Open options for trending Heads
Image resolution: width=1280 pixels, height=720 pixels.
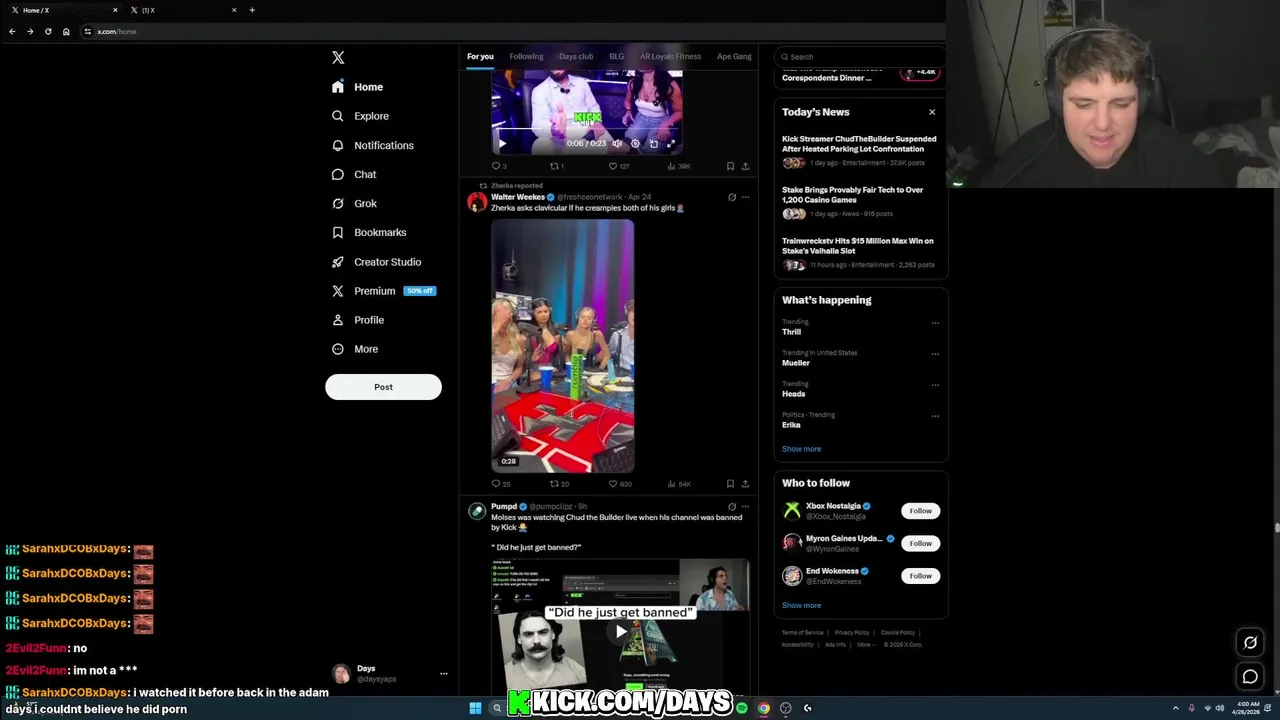pyautogui.click(x=935, y=385)
